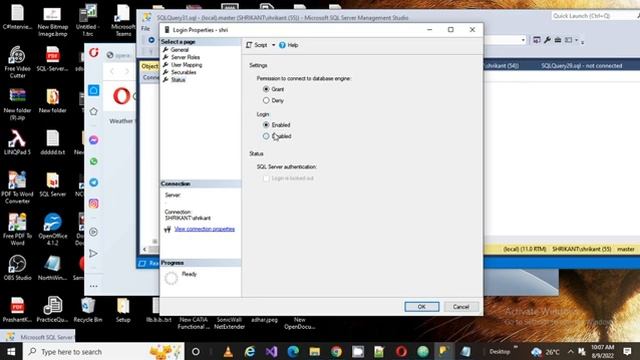640x360 pixels.
Task: Open the General page in Login Properties
Action: pos(179,50)
